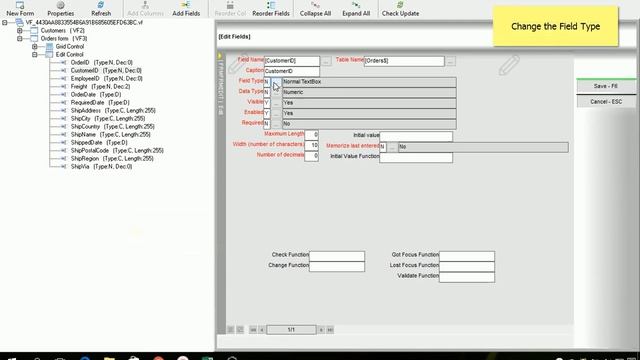Click the 1/1 record counter box
Image resolution: width=640 pixels, height=360 pixels.
click(291, 330)
